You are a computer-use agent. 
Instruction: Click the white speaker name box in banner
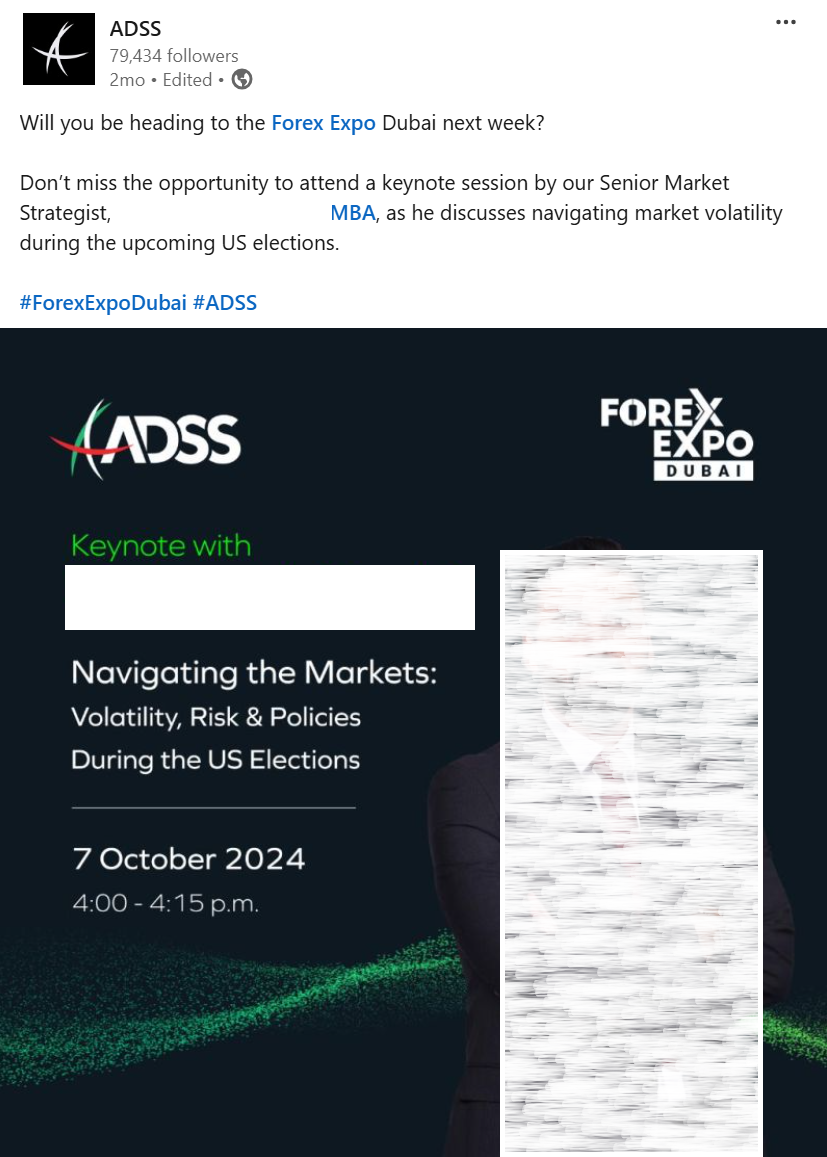tap(270, 597)
